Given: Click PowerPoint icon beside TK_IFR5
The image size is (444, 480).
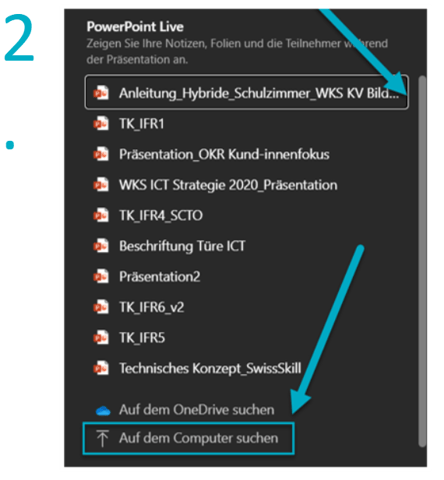Looking at the screenshot, I should coord(101,338).
